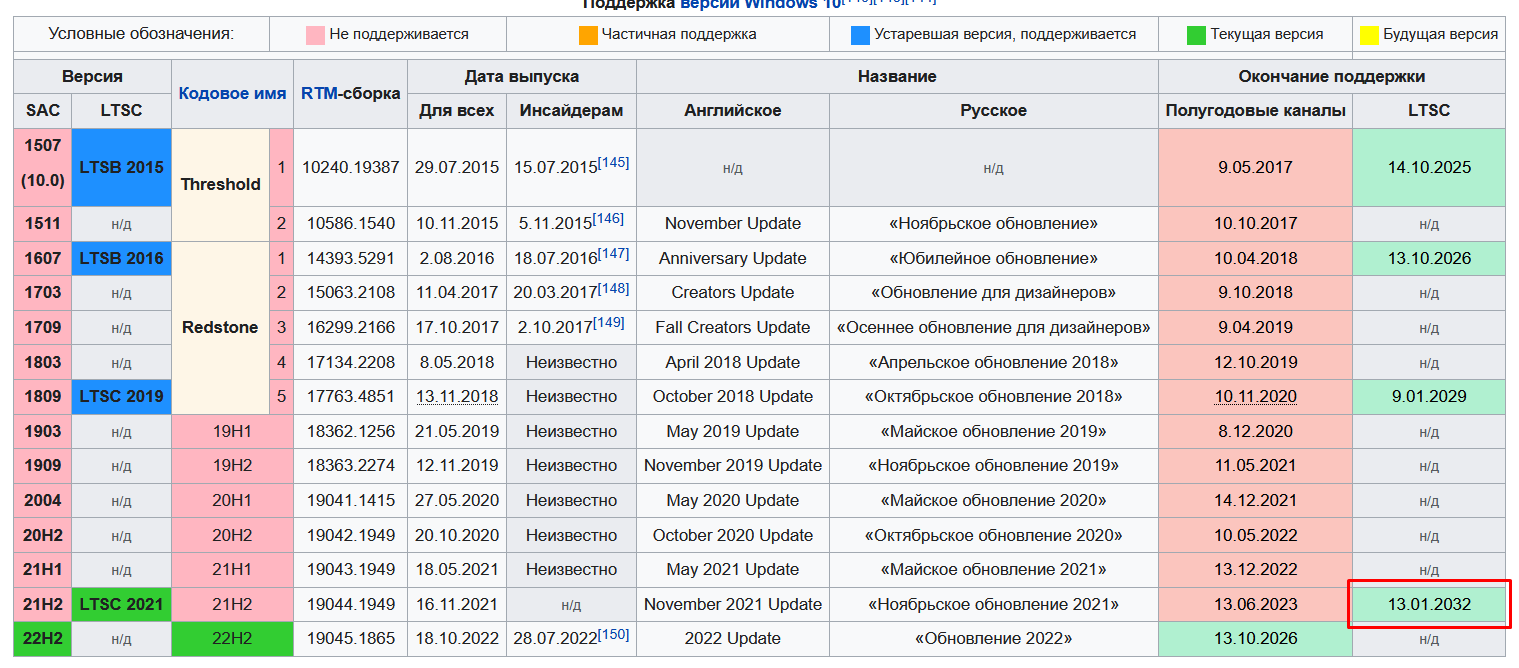Click the blue Устаревшая версия legend swatch
Screen dimensions: 1519x668
tap(860, 35)
